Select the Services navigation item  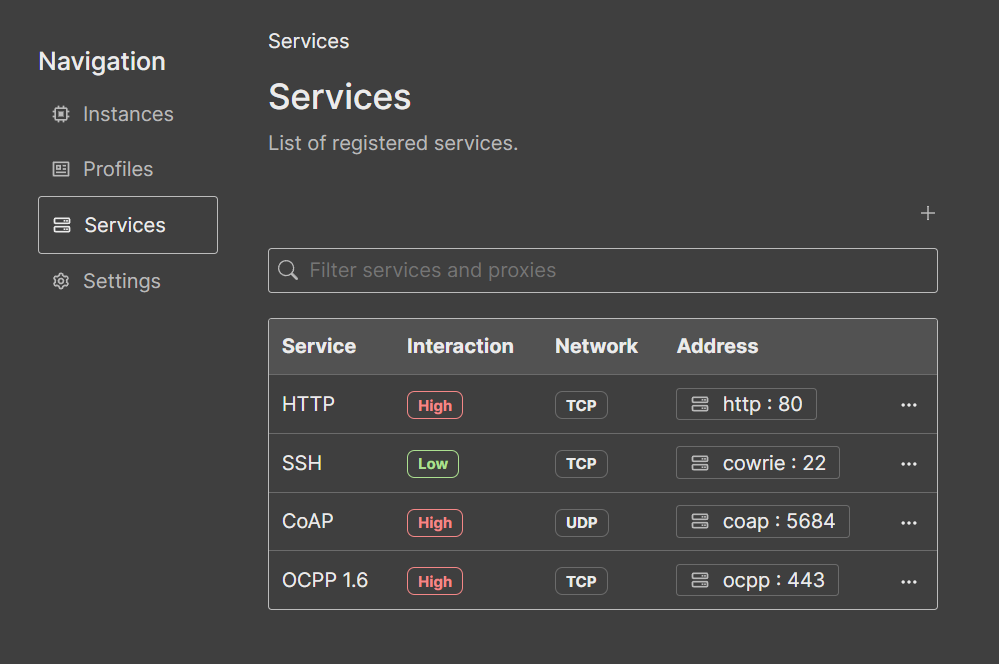127,225
